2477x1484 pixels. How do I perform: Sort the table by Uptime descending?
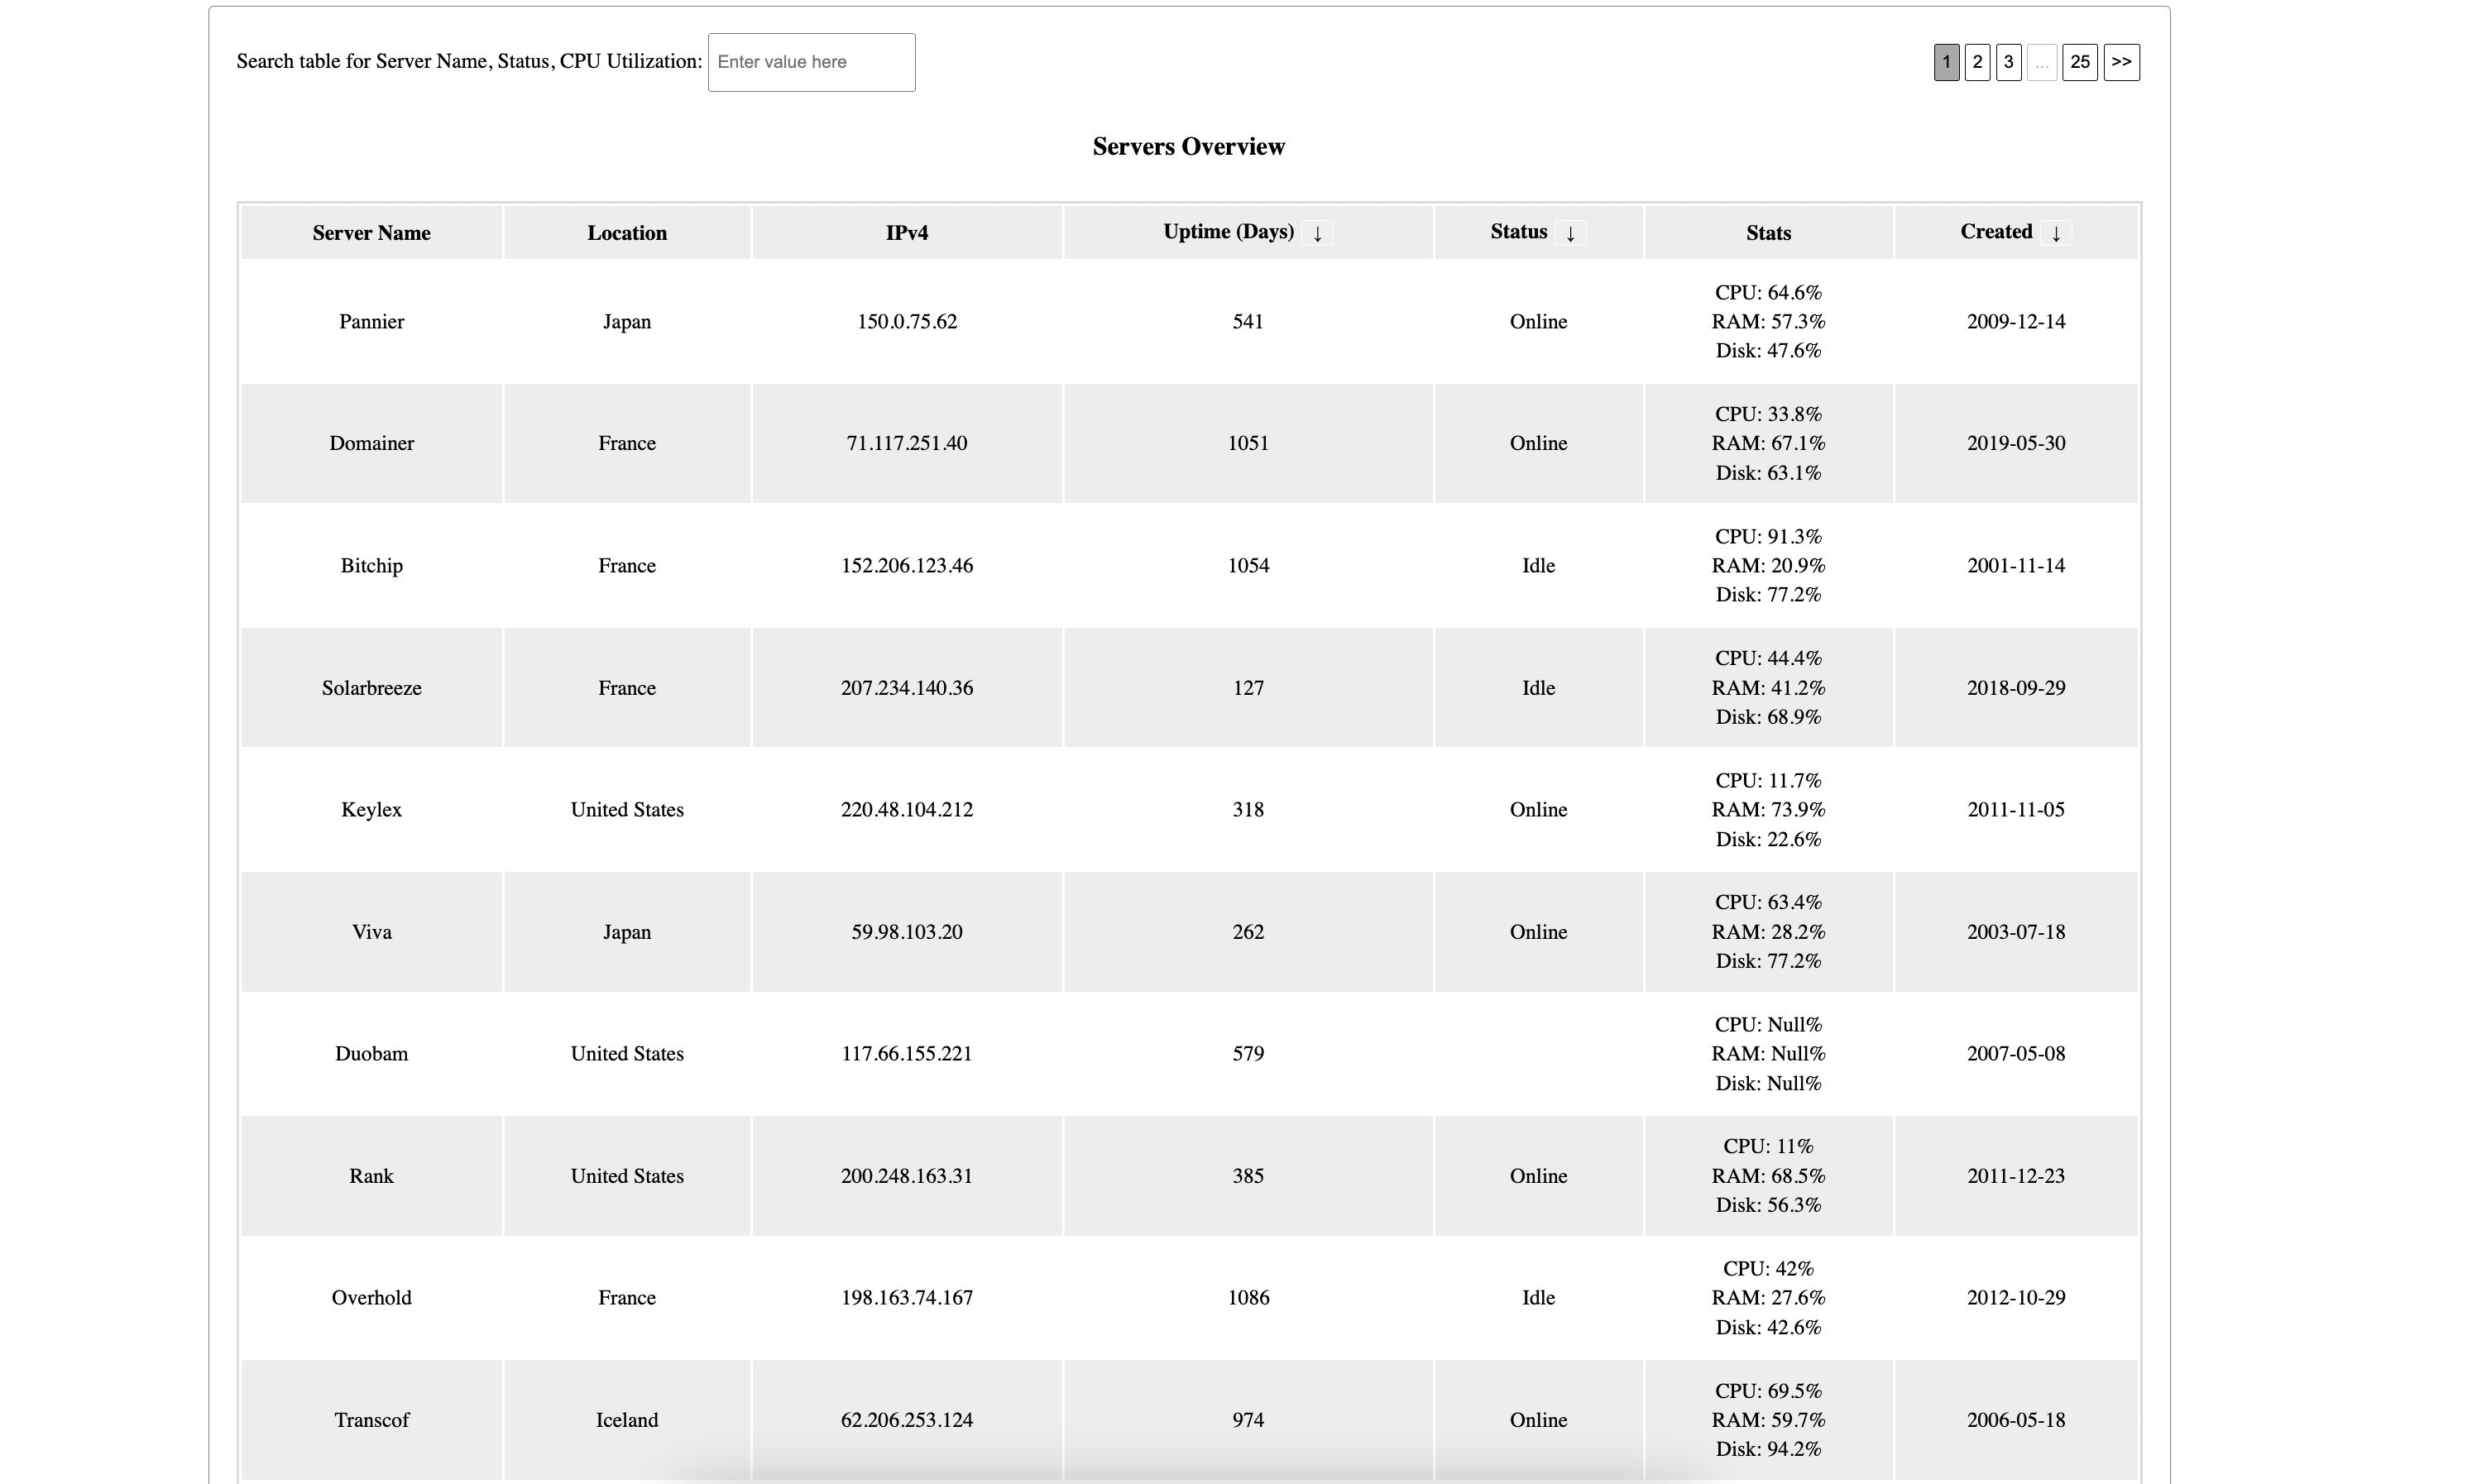pyautogui.click(x=1319, y=233)
